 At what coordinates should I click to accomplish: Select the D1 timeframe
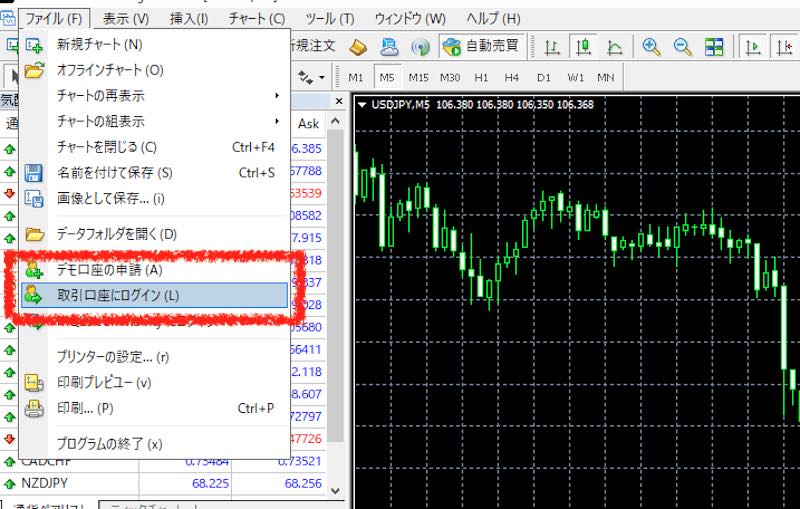pos(544,78)
